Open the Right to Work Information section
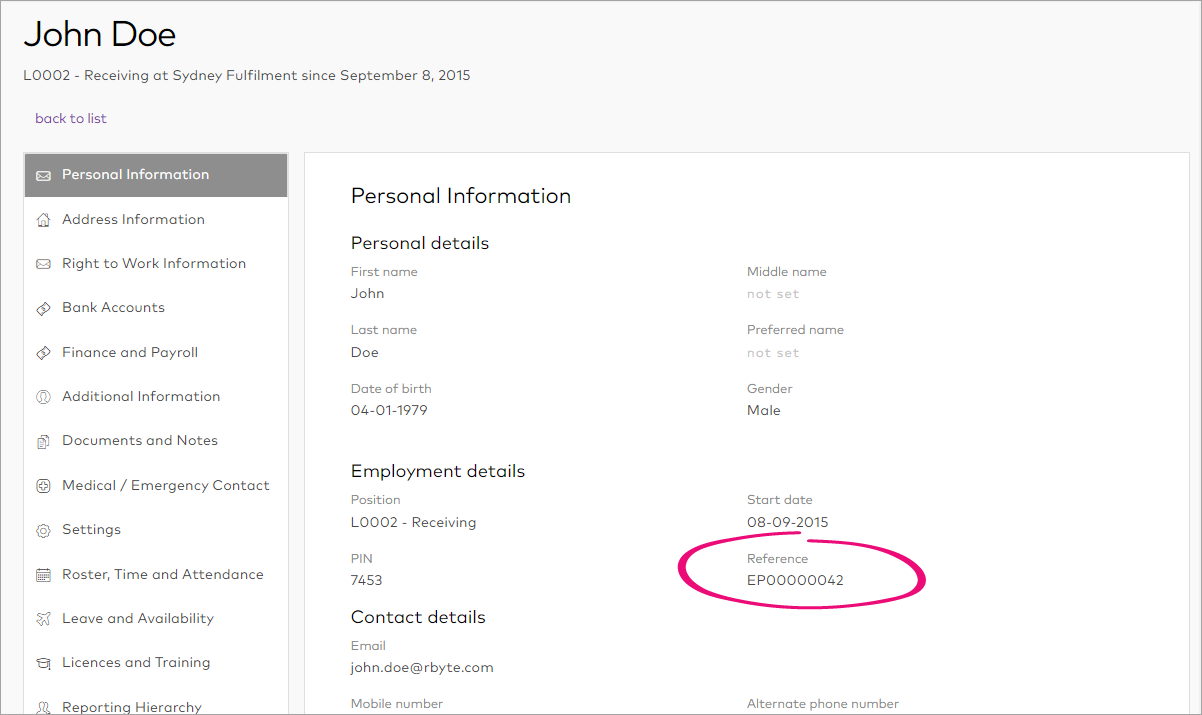The height and width of the screenshot is (715, 1202). [x=153, y=264]
